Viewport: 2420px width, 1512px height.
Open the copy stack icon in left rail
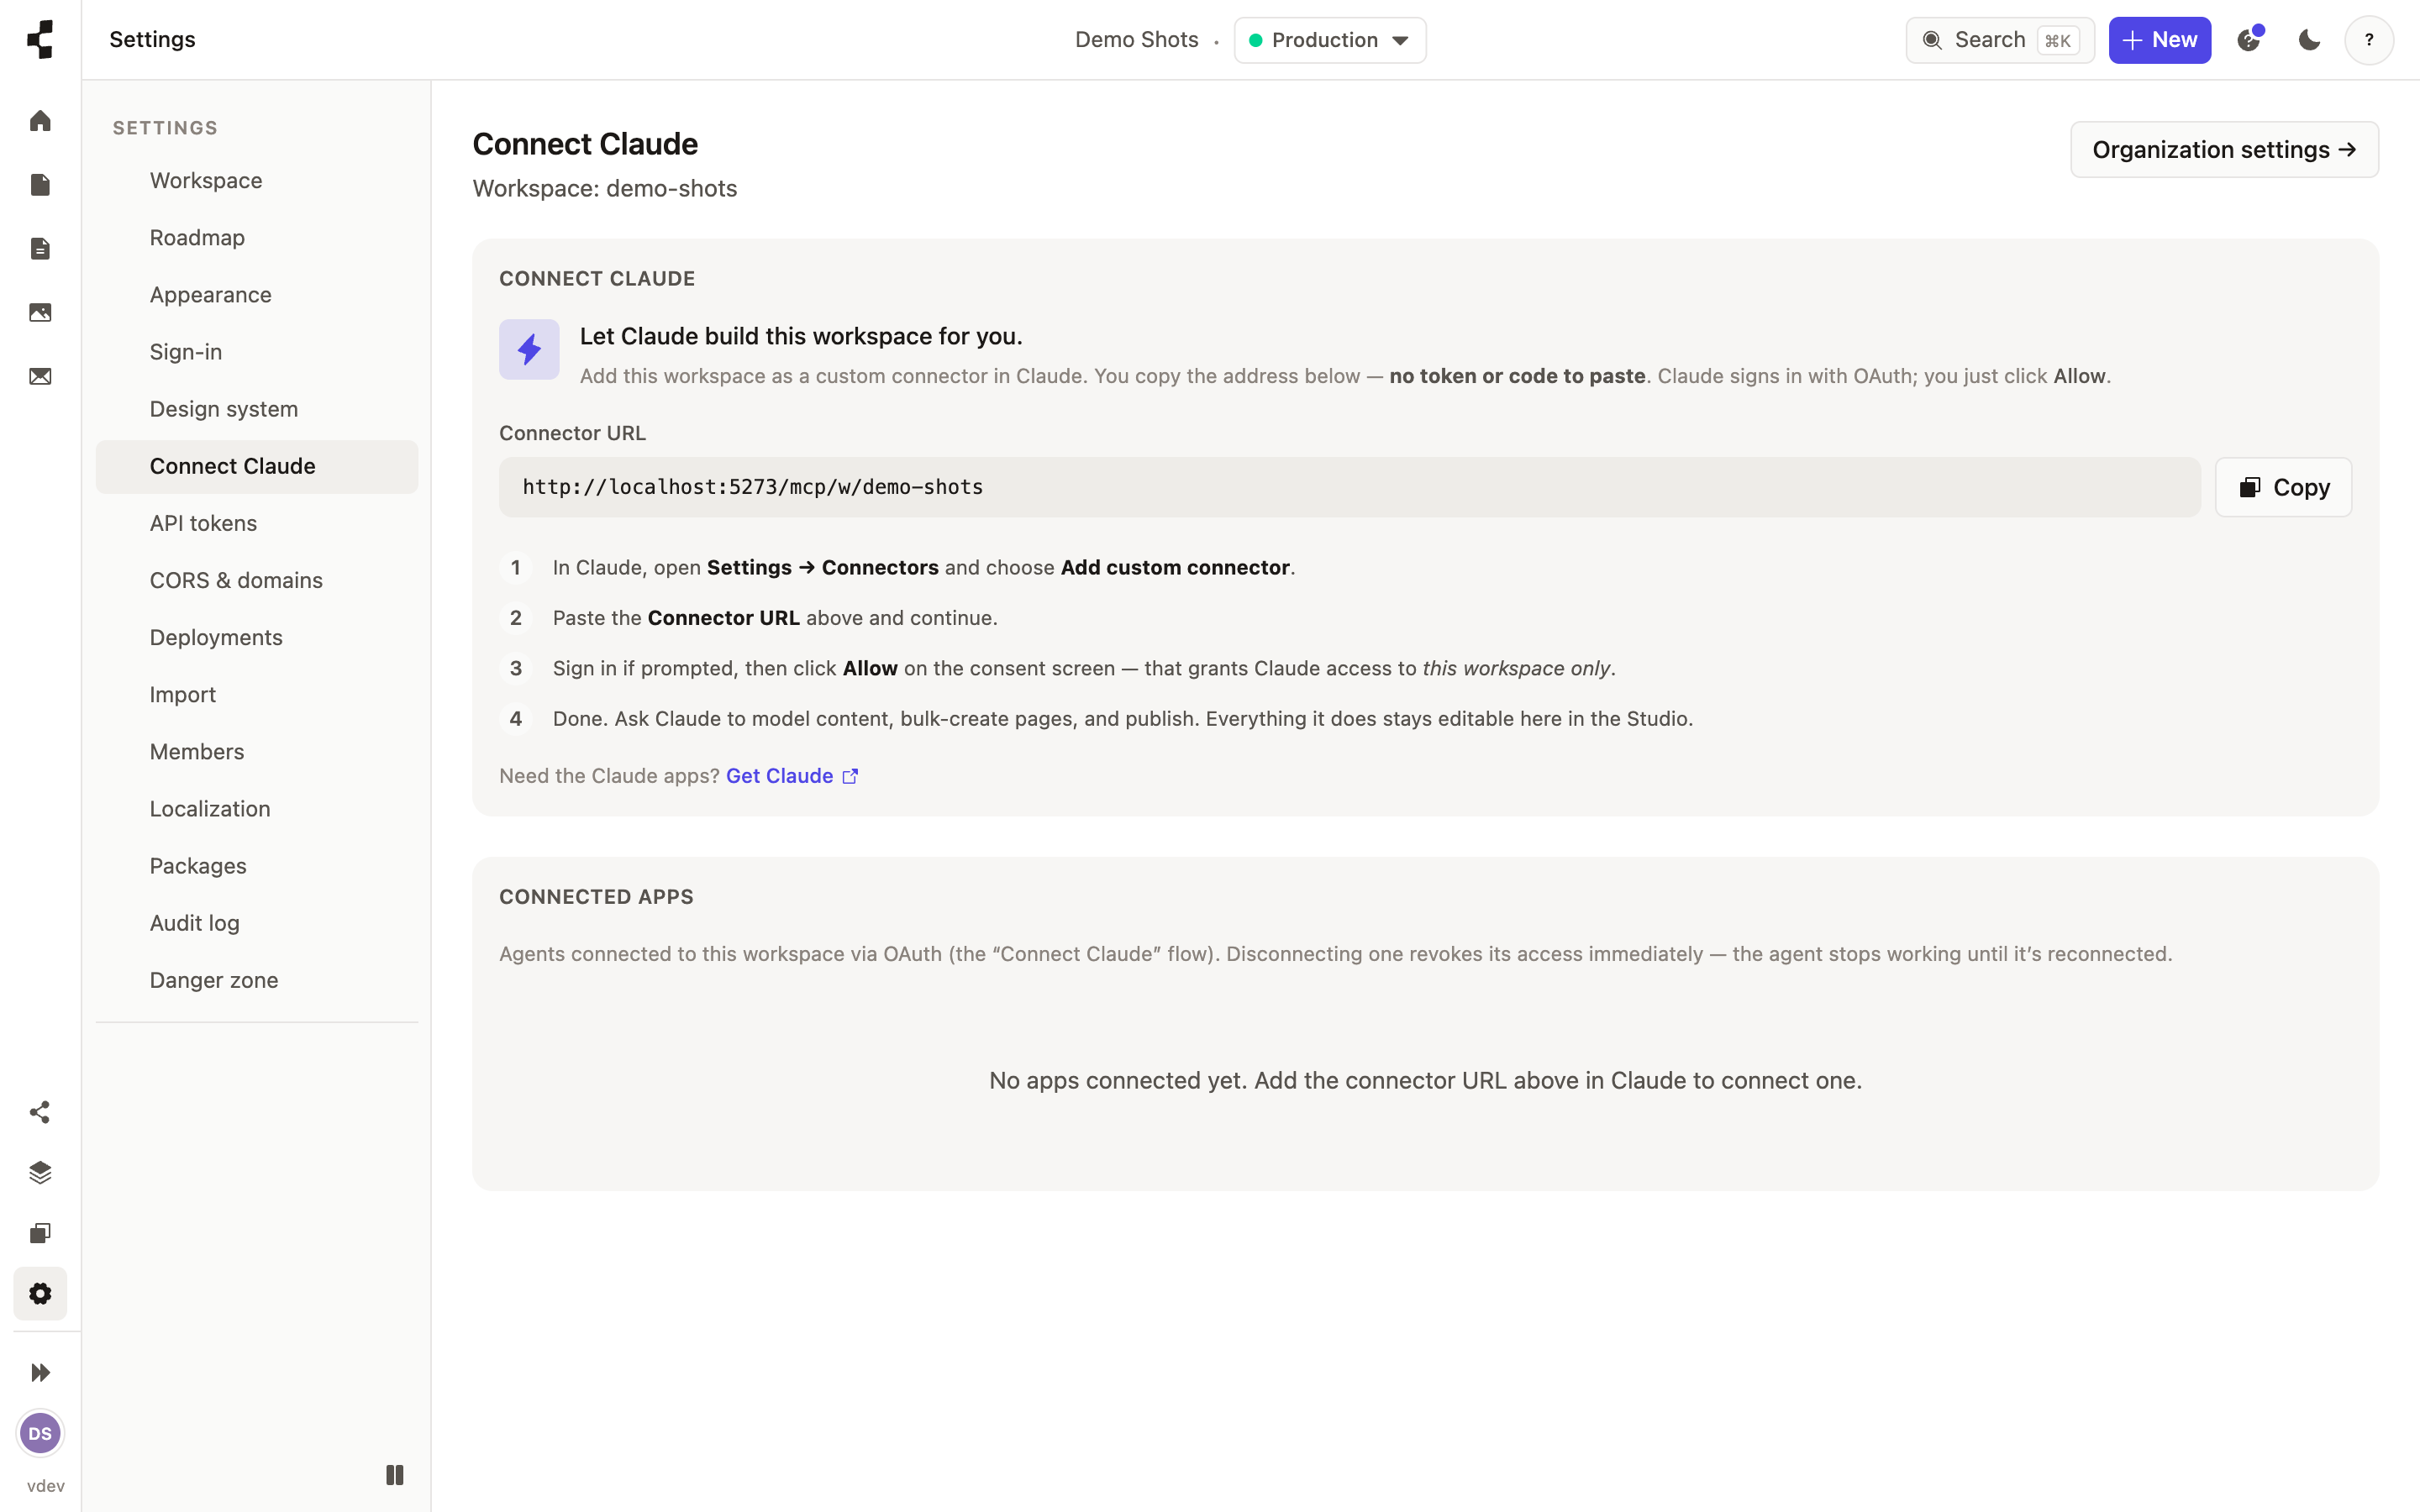pos(40,1233)
